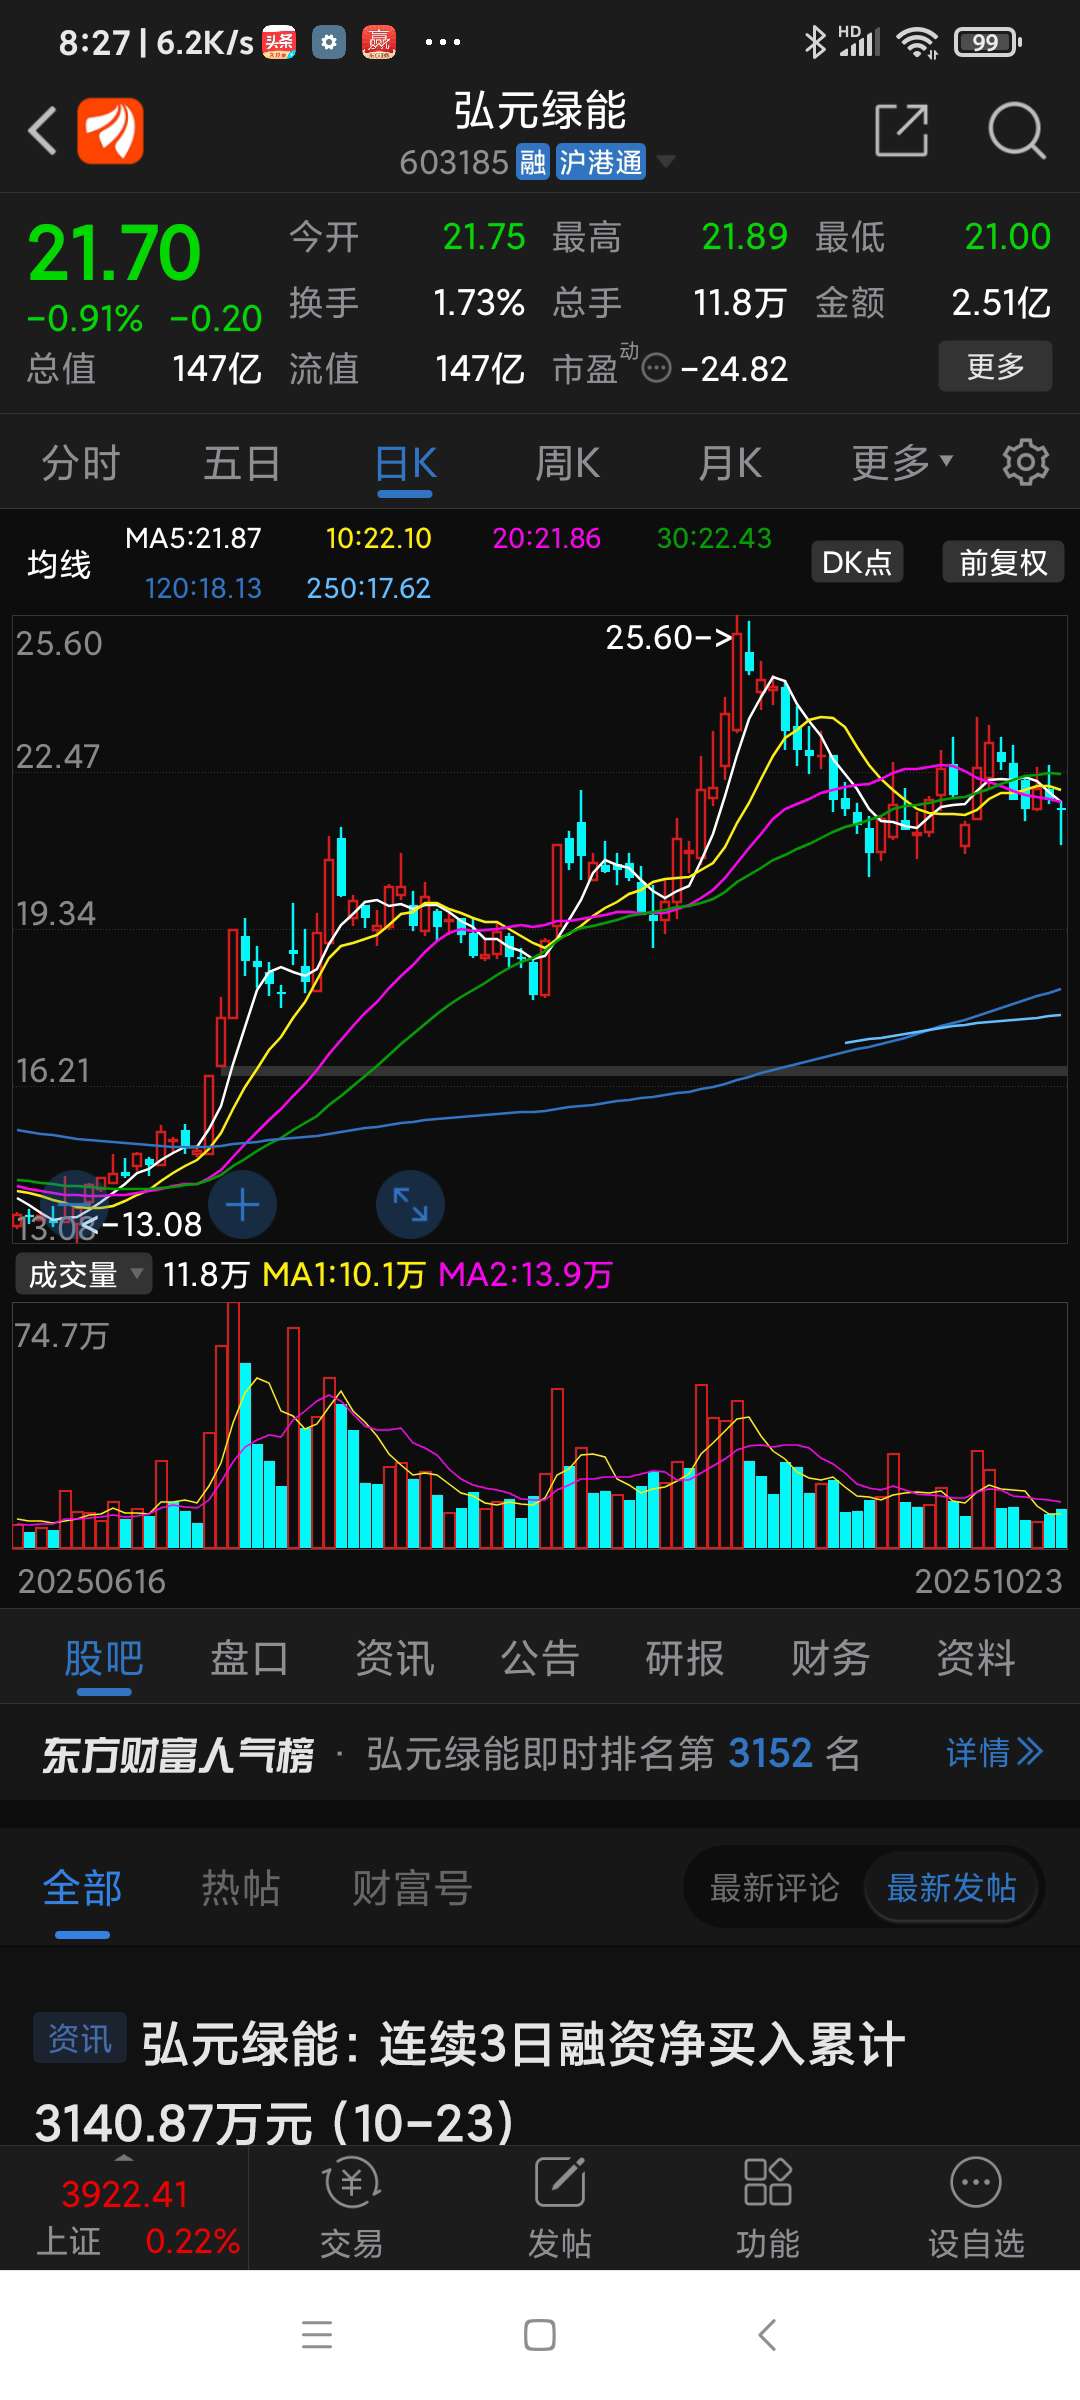Tap the orange Eastmoney app logo
This screenshot has width=1080, height=2400.
coord(110,130)
